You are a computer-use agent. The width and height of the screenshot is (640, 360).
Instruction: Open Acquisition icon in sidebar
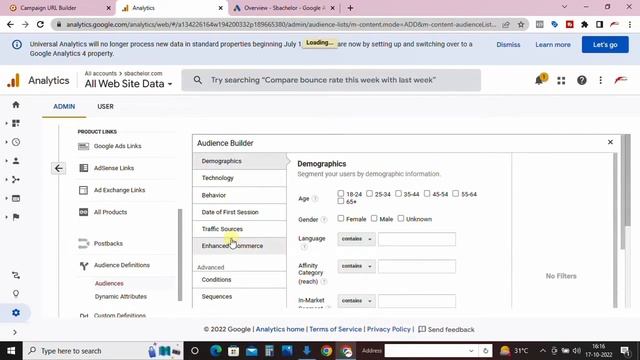pos(16,180)
